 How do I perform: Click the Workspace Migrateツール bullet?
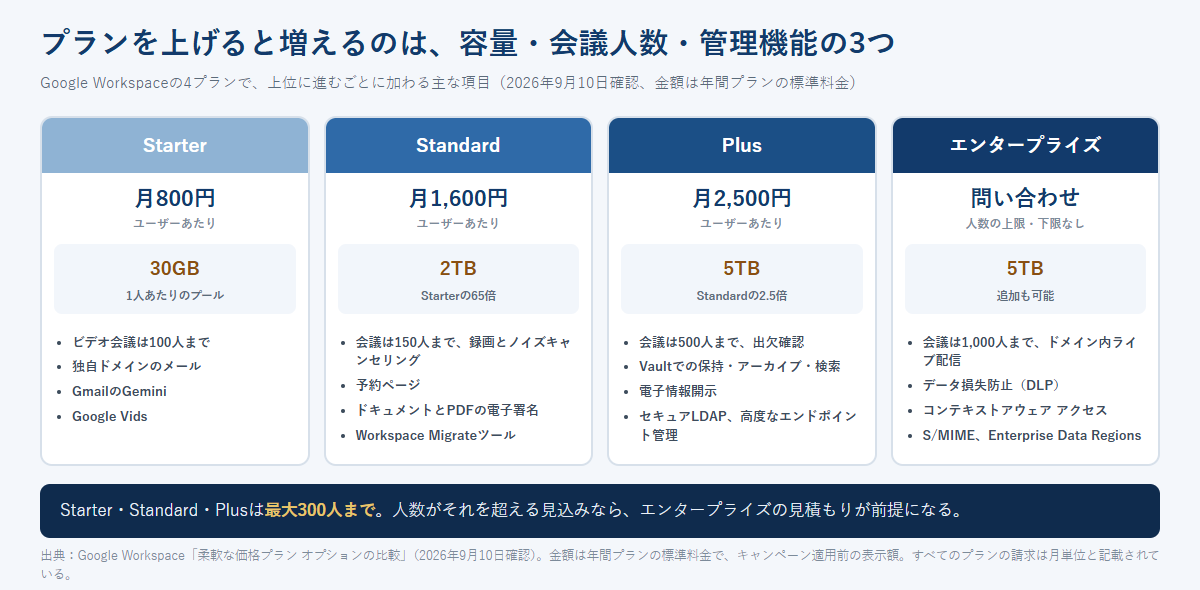point(436,435)
